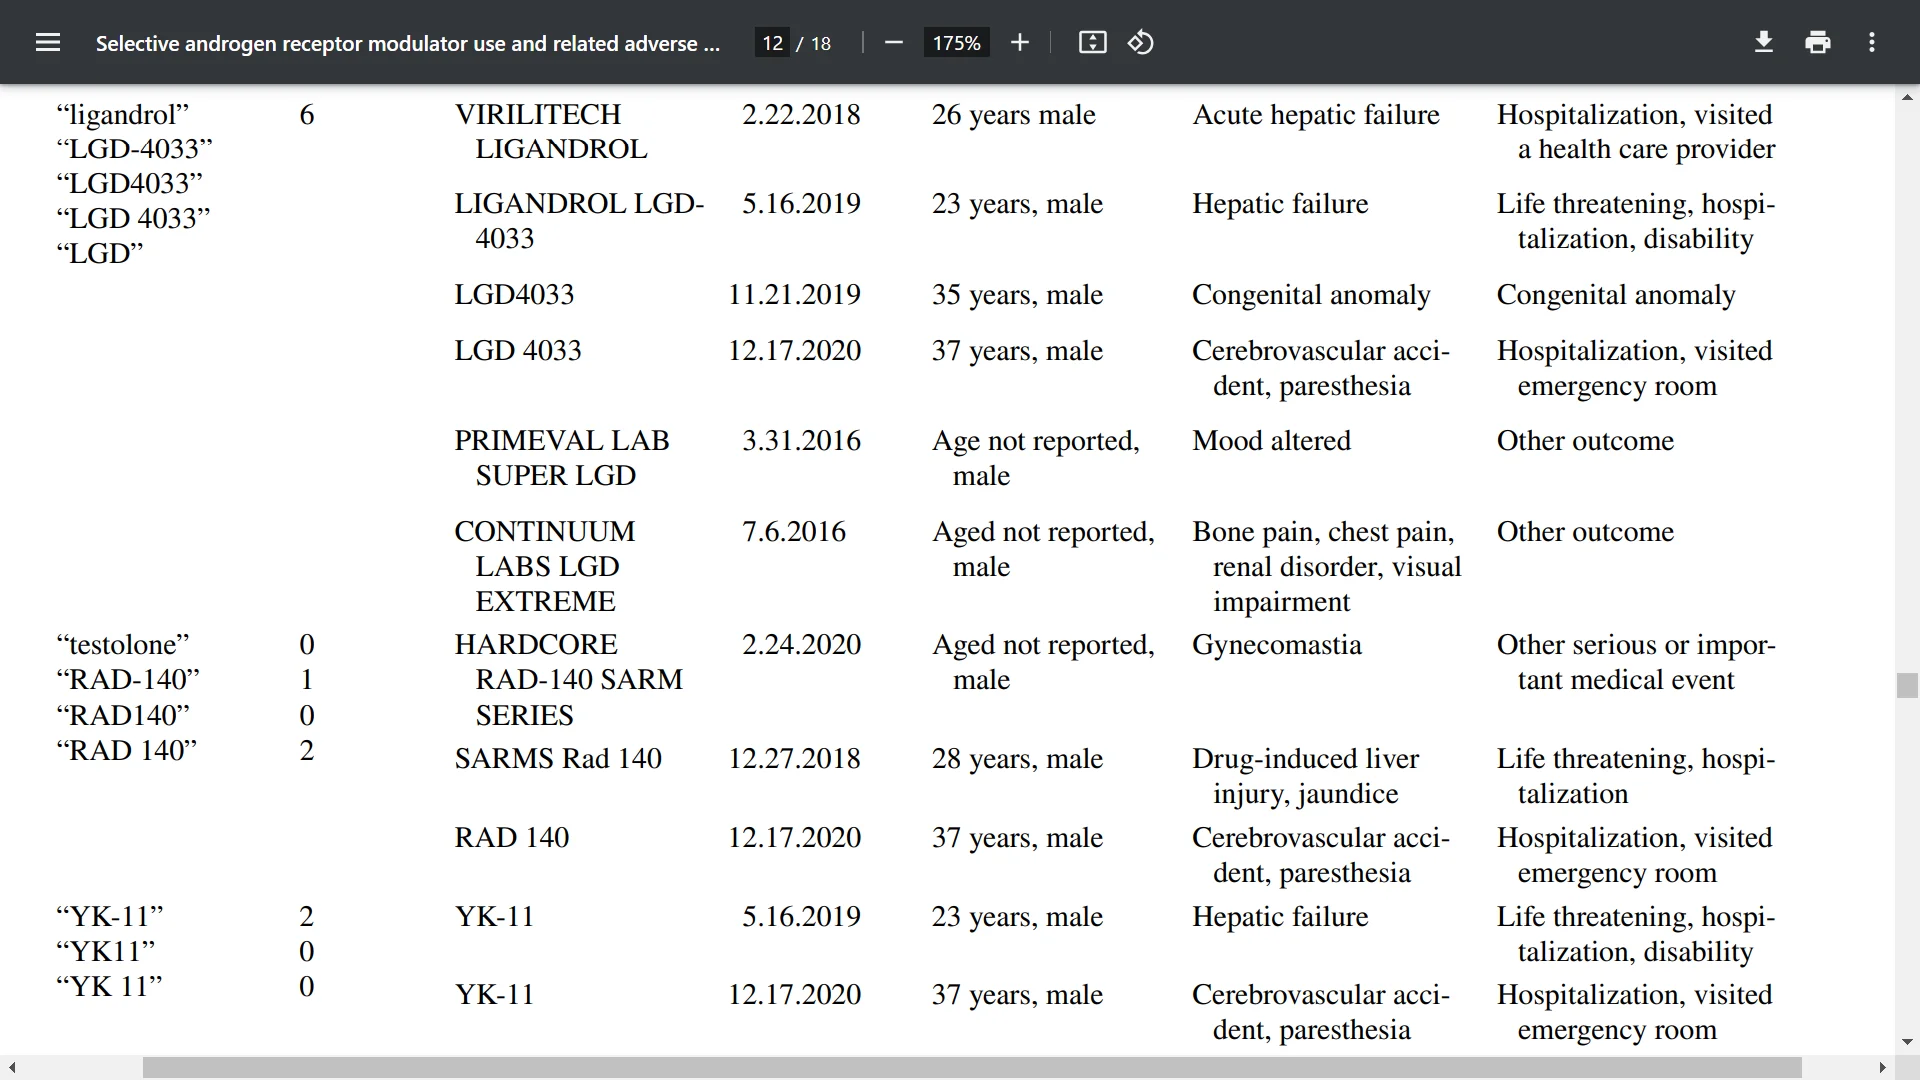Viewport: 1920px width, 1080px height.
Task: Click the document title in toolbar
Action: (407, 43)
